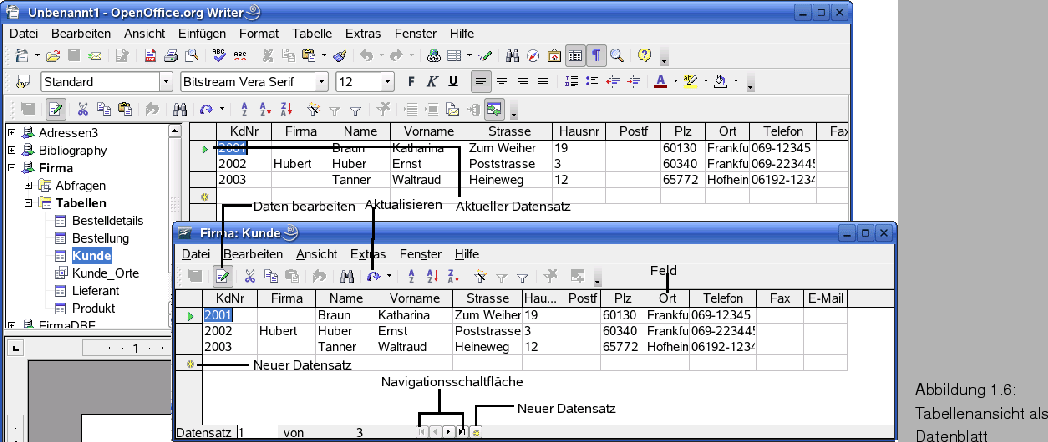
Task: Collapse the Firma database node
Action: pos(11,167)
